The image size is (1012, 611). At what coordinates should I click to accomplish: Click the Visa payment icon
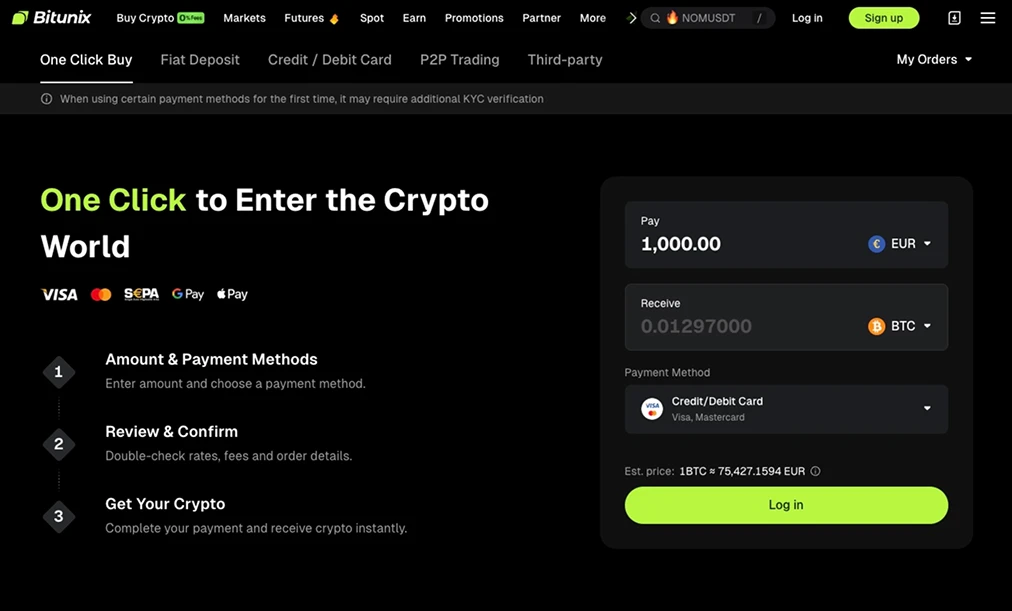pos(58,294)
